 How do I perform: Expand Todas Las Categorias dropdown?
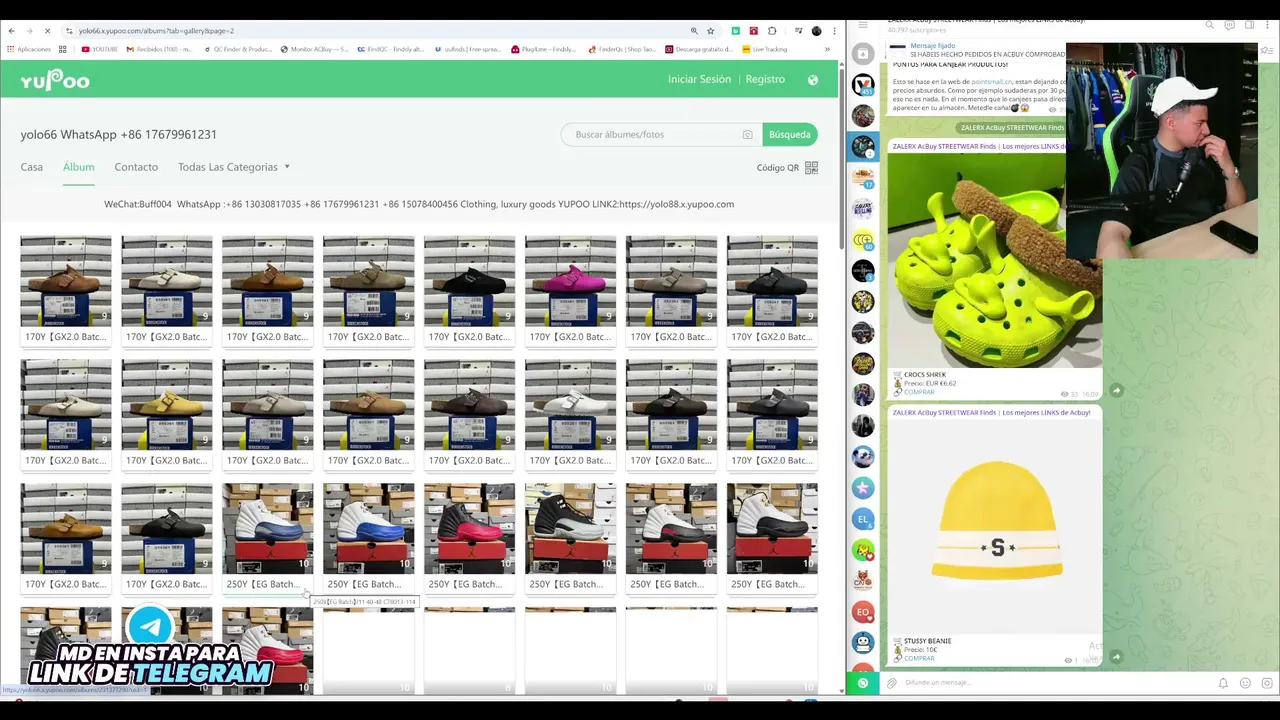click(x=234, y=167)
